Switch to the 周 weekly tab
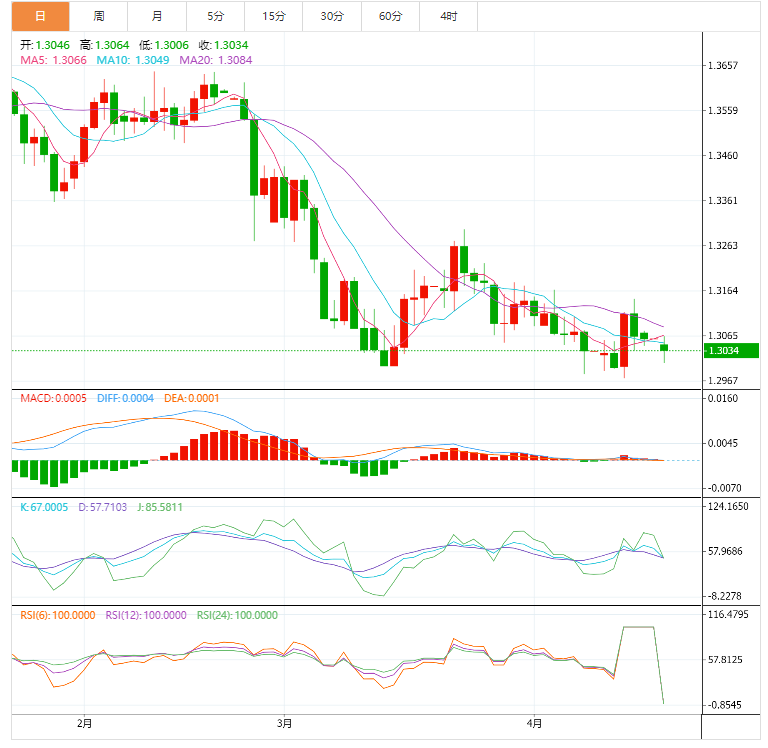 pyautogui.click(x=99, y=16)
